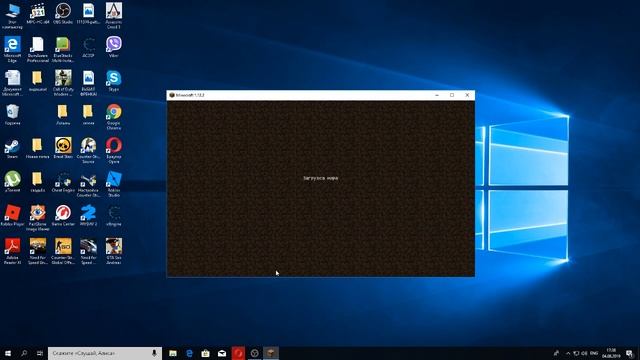Open Brawl Stars desktop shortcut
The height and width of the screenshot is (360, 640).
(x=63, y=149)
